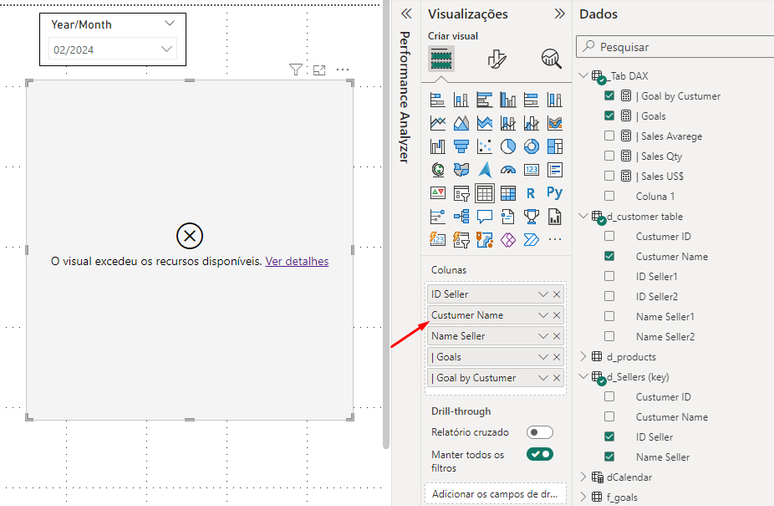
Task: Choose the R script visual
Action: click(531, 193)
